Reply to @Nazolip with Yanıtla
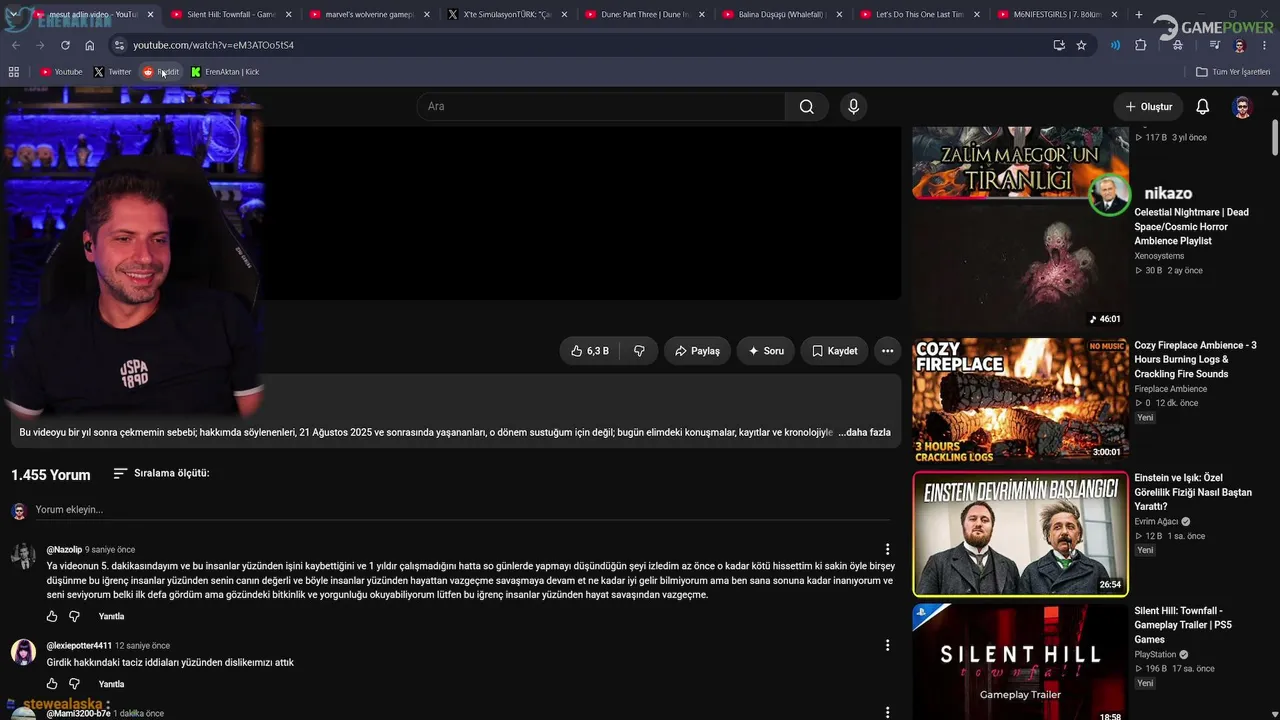 (x=111, y=616)
